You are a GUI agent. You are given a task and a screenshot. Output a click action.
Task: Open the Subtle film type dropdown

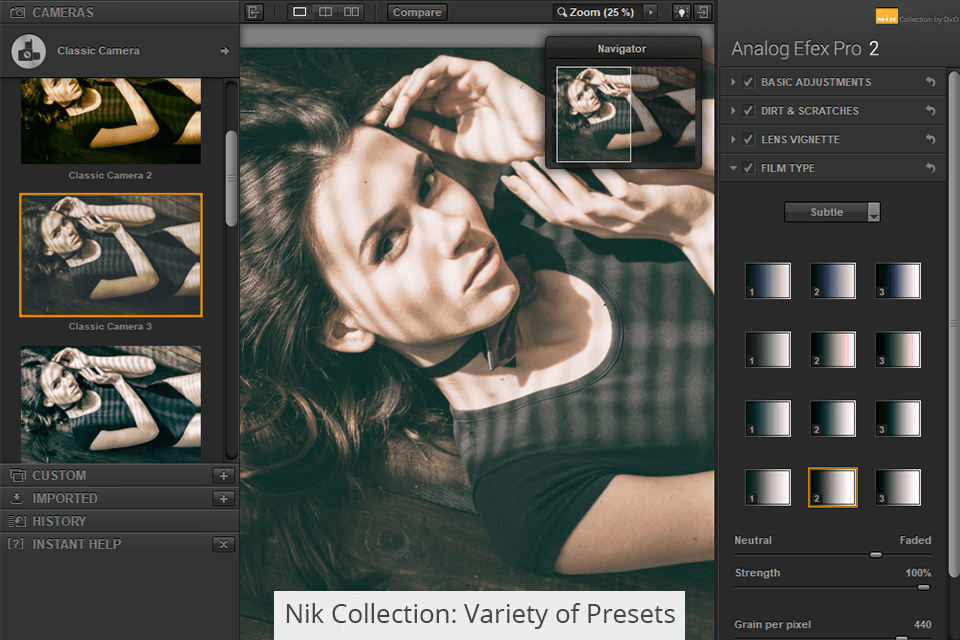pyautogui.click(x=832, y=212)
